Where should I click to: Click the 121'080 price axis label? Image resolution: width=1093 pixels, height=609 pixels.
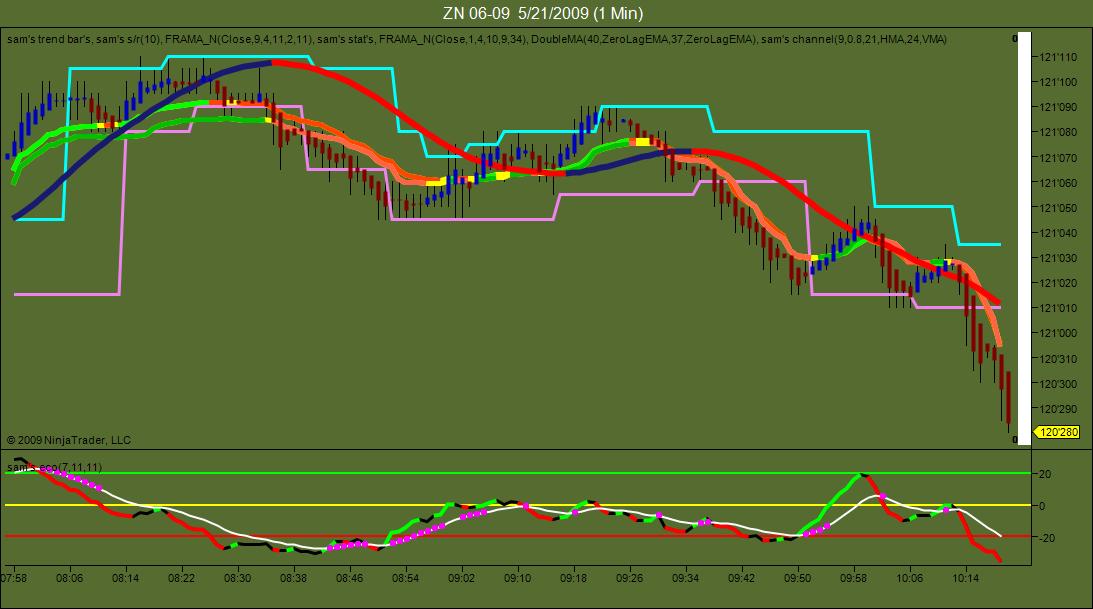[x=1057, y=132]
